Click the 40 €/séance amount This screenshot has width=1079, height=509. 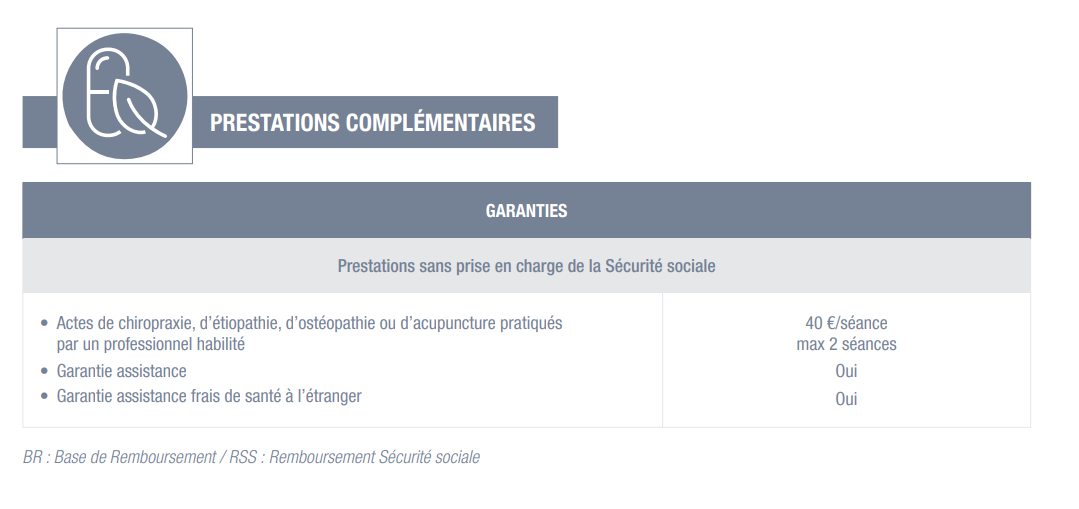[x=846, y=323]
